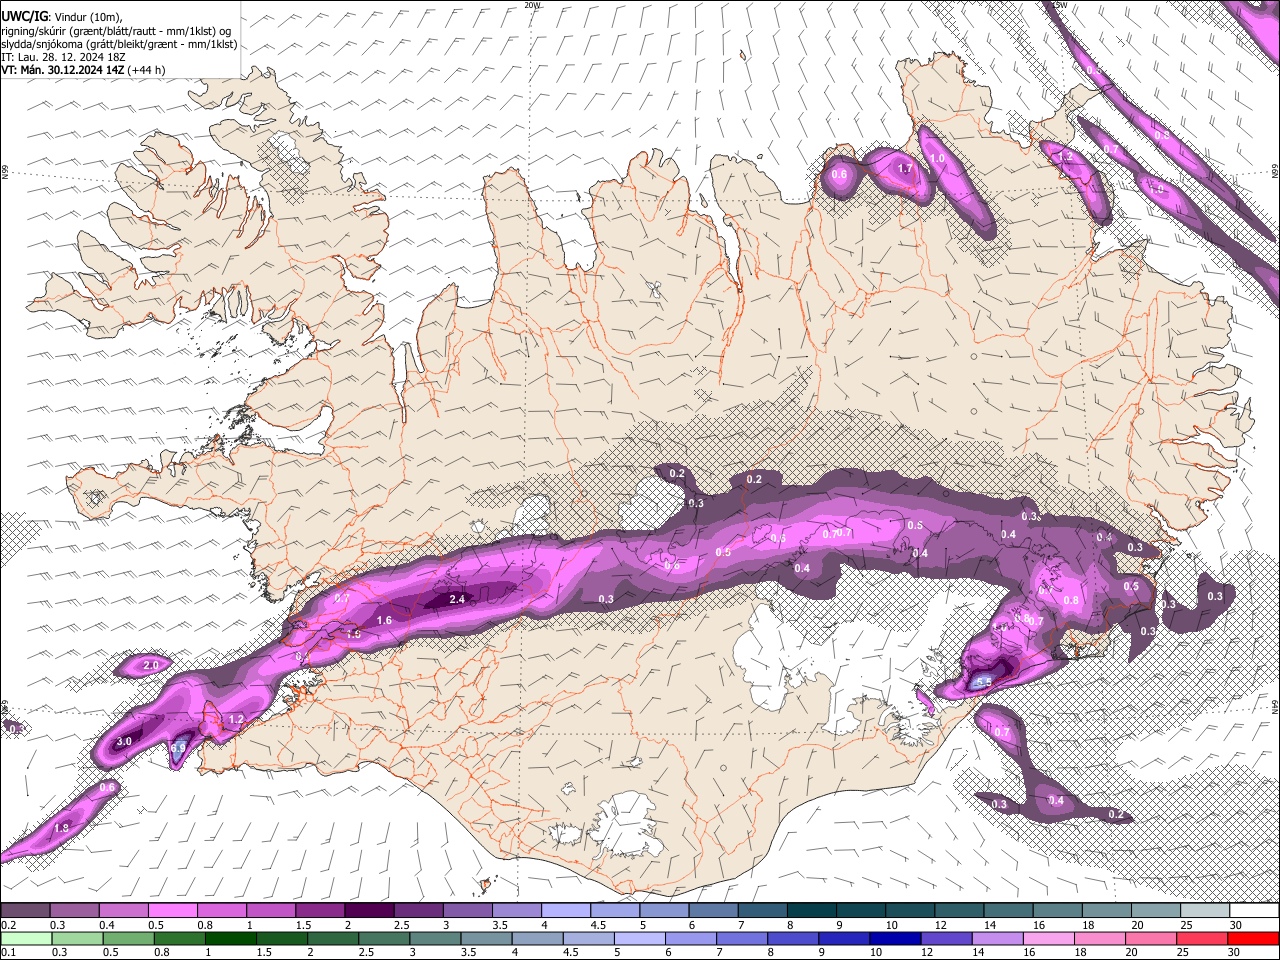Click the 1.8 value label in the bottom-left patch
Screen dimensions: 1280x960
pyautogui.click(x=61, y=829)
